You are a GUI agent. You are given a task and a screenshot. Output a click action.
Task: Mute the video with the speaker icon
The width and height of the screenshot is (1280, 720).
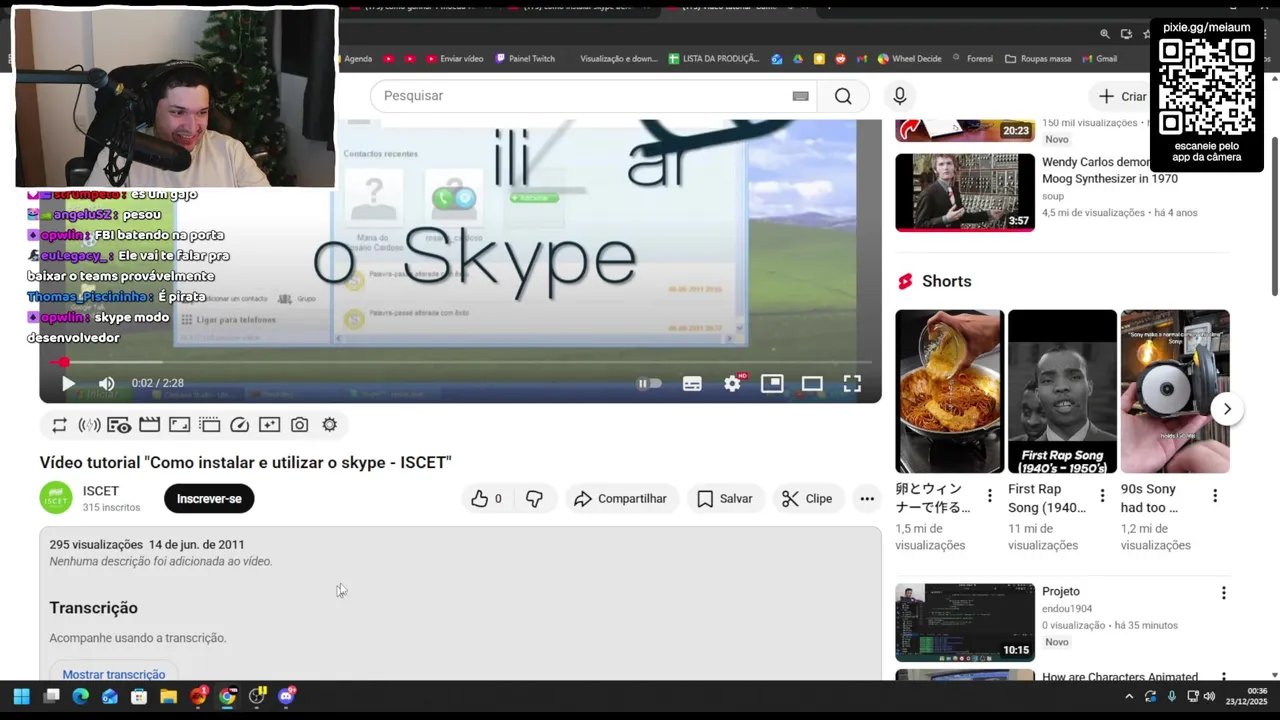click(107, 383)
